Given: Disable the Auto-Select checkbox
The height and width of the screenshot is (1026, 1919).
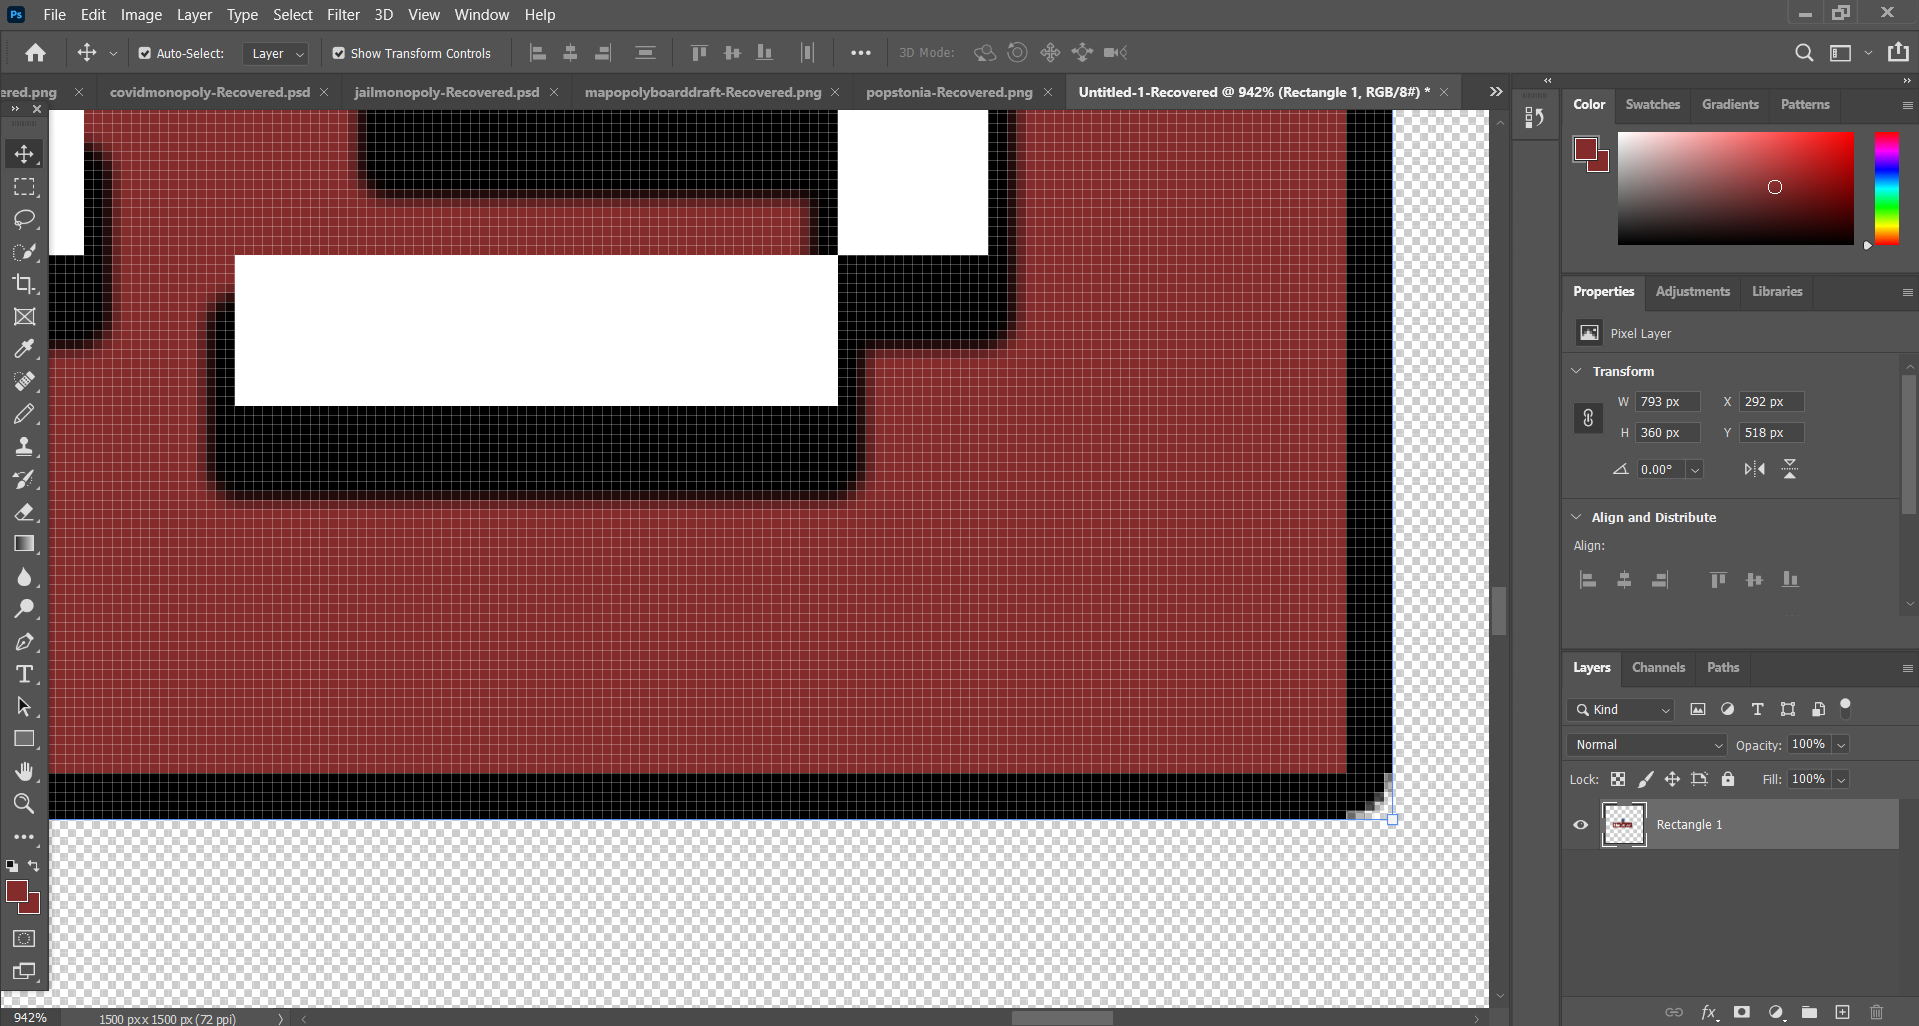Looking at the screenshot, I should point(146,53).
